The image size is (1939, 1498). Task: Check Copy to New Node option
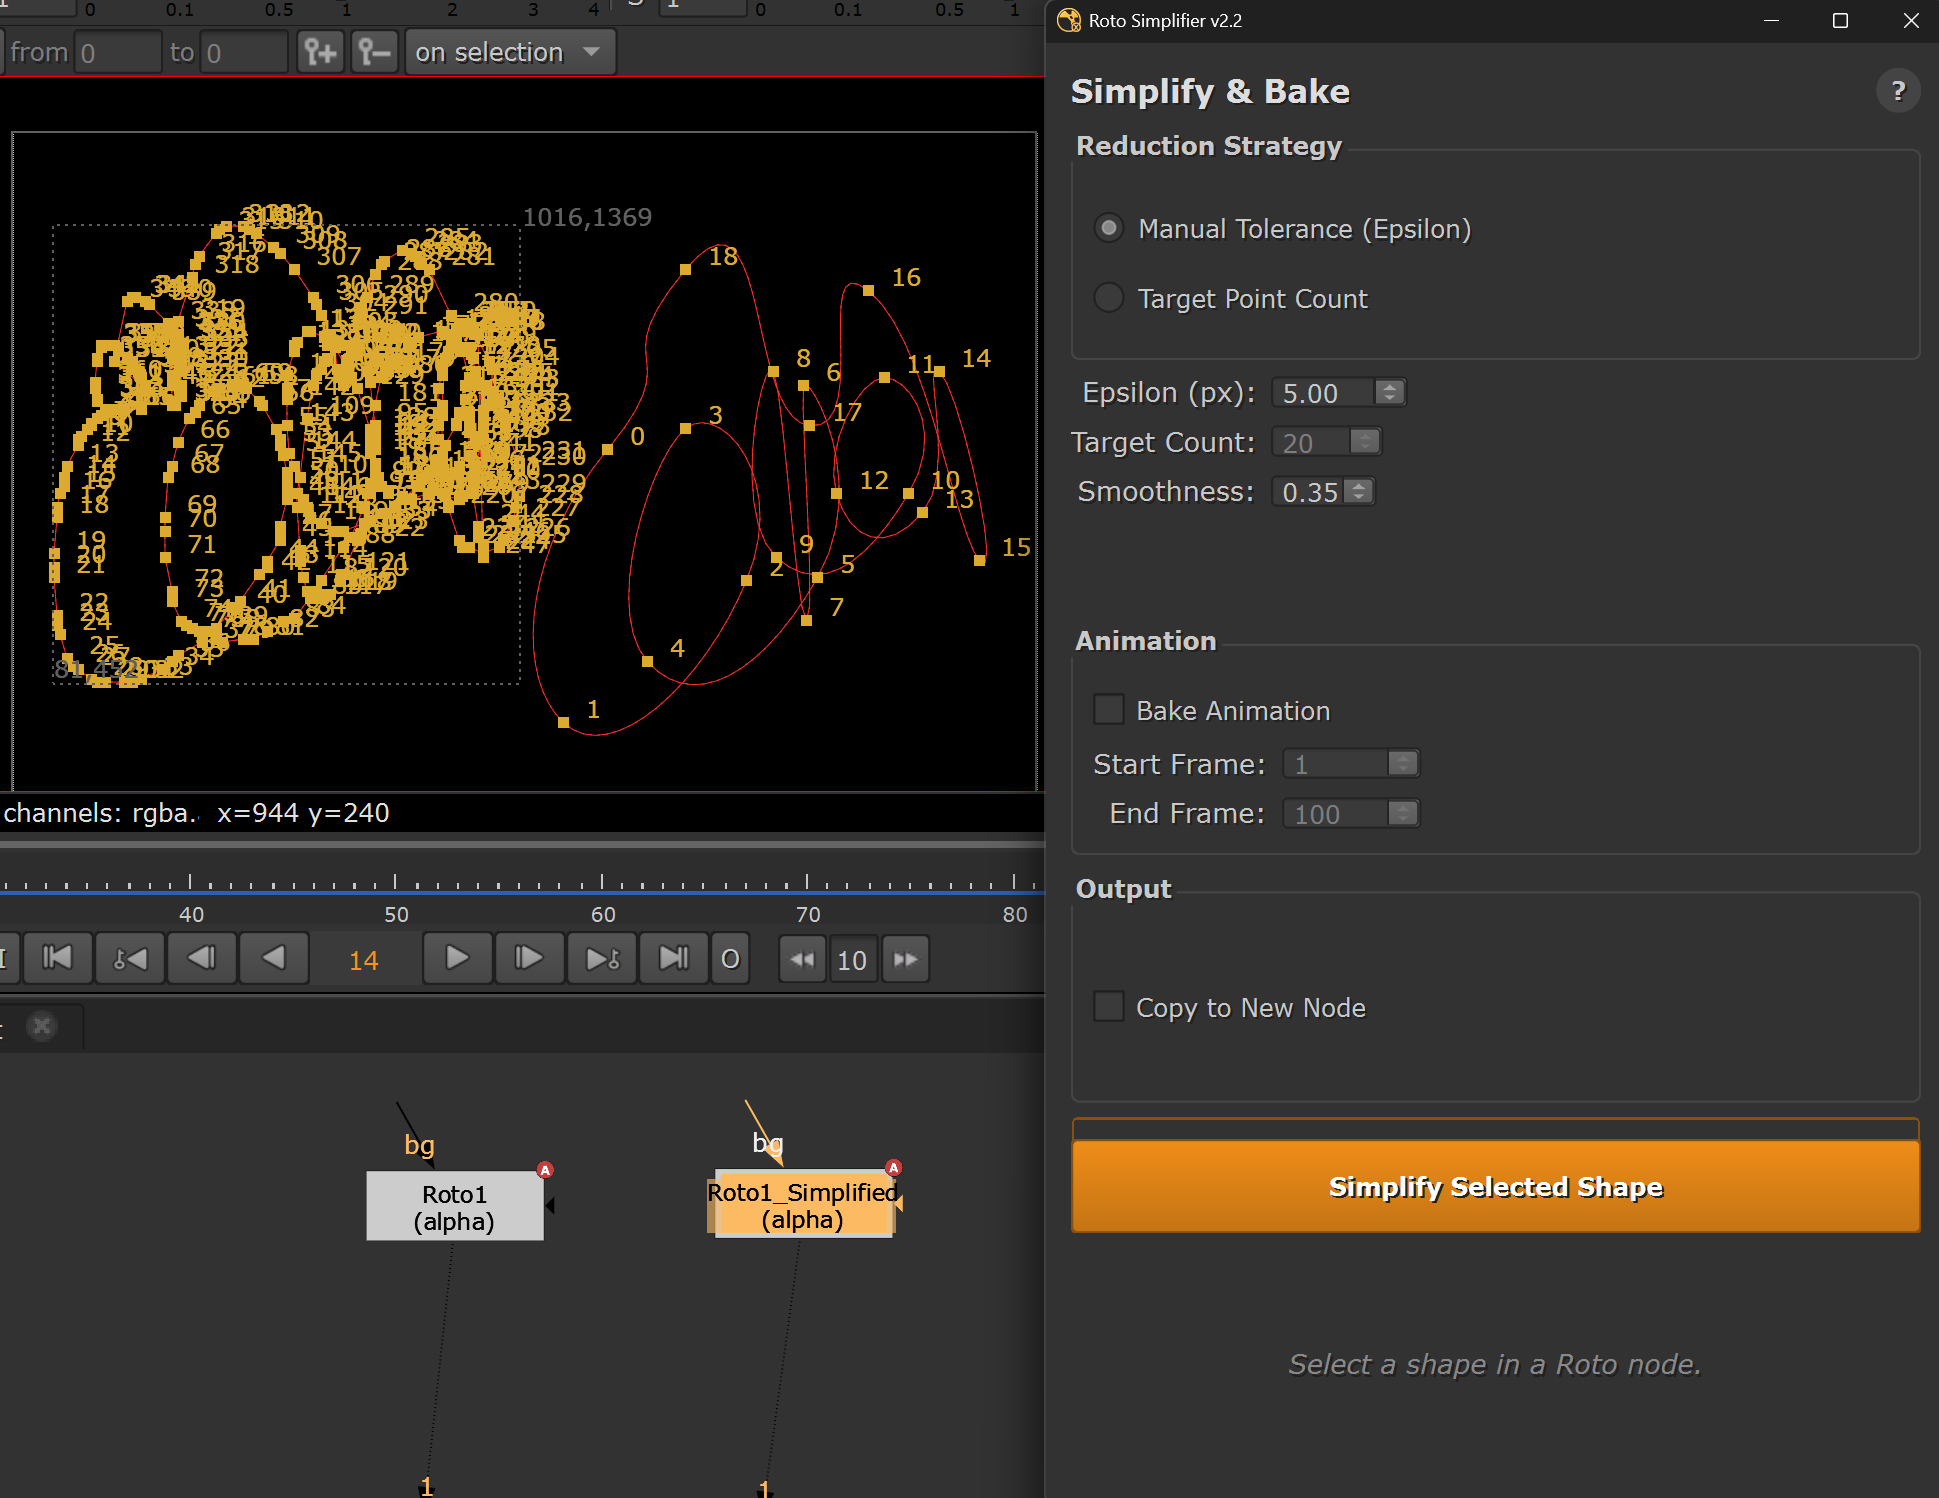(x=1109, y=1006)
